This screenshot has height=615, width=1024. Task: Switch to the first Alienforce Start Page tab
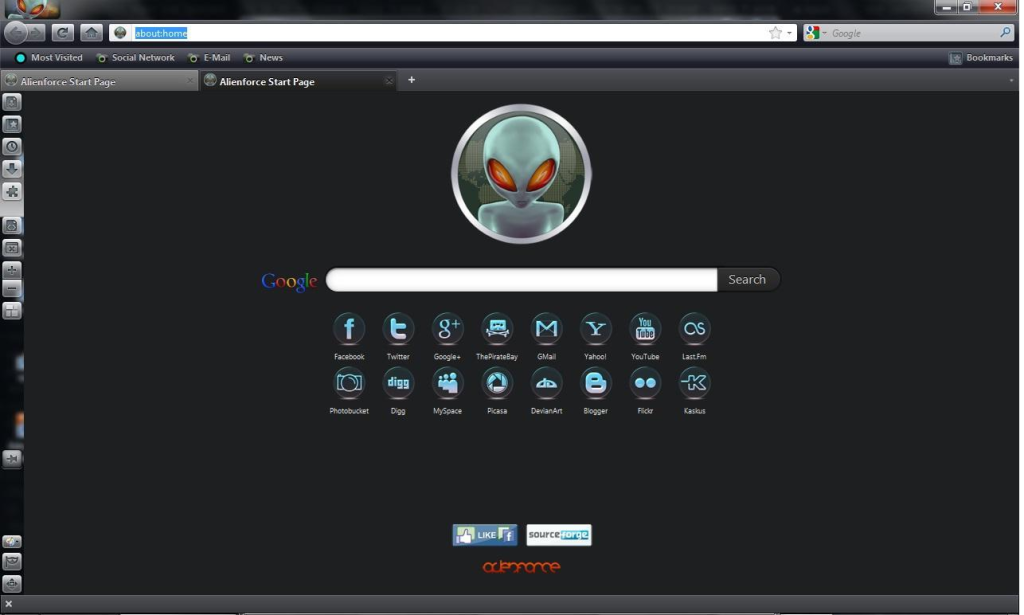(x=95, y=82)
